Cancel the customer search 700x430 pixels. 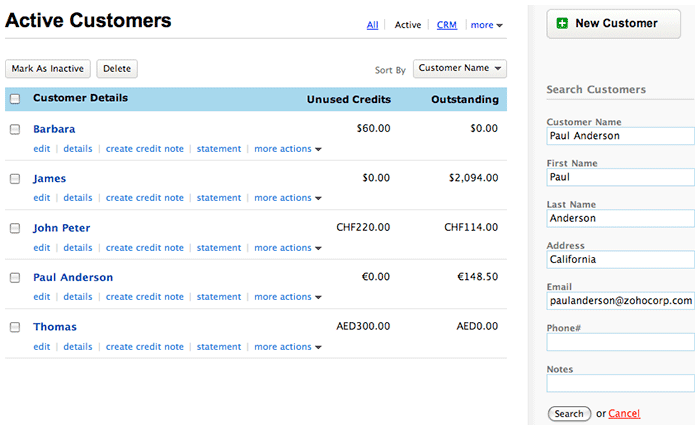[624, 413]
